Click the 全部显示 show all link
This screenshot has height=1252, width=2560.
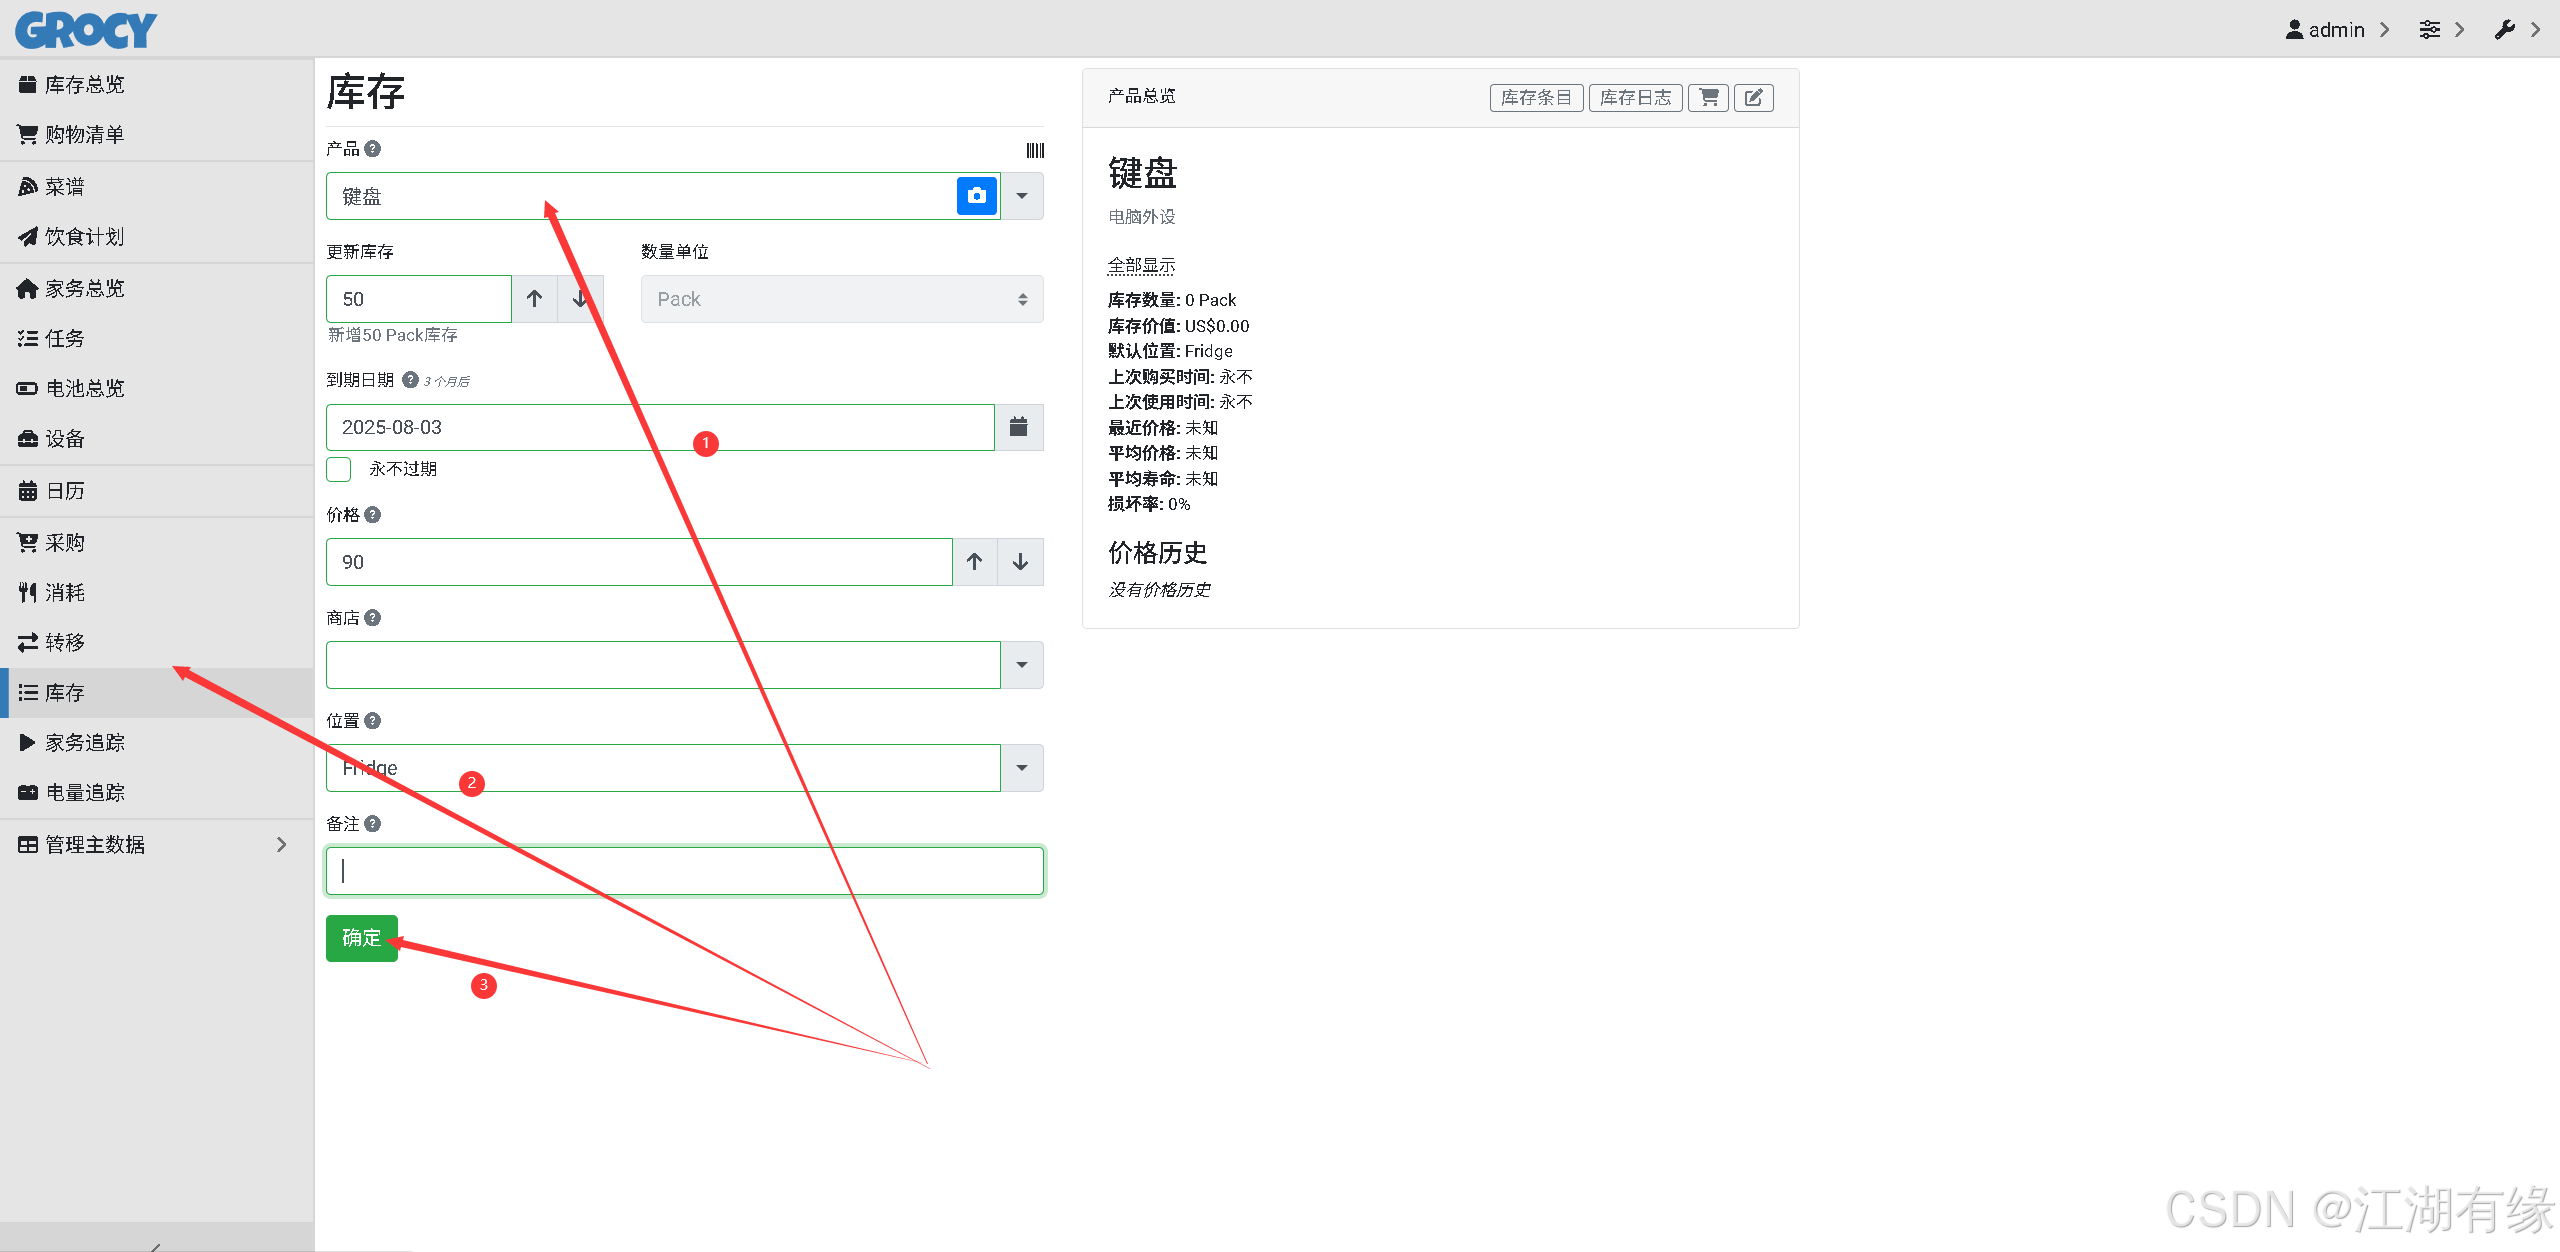(x=1140, y=265)
